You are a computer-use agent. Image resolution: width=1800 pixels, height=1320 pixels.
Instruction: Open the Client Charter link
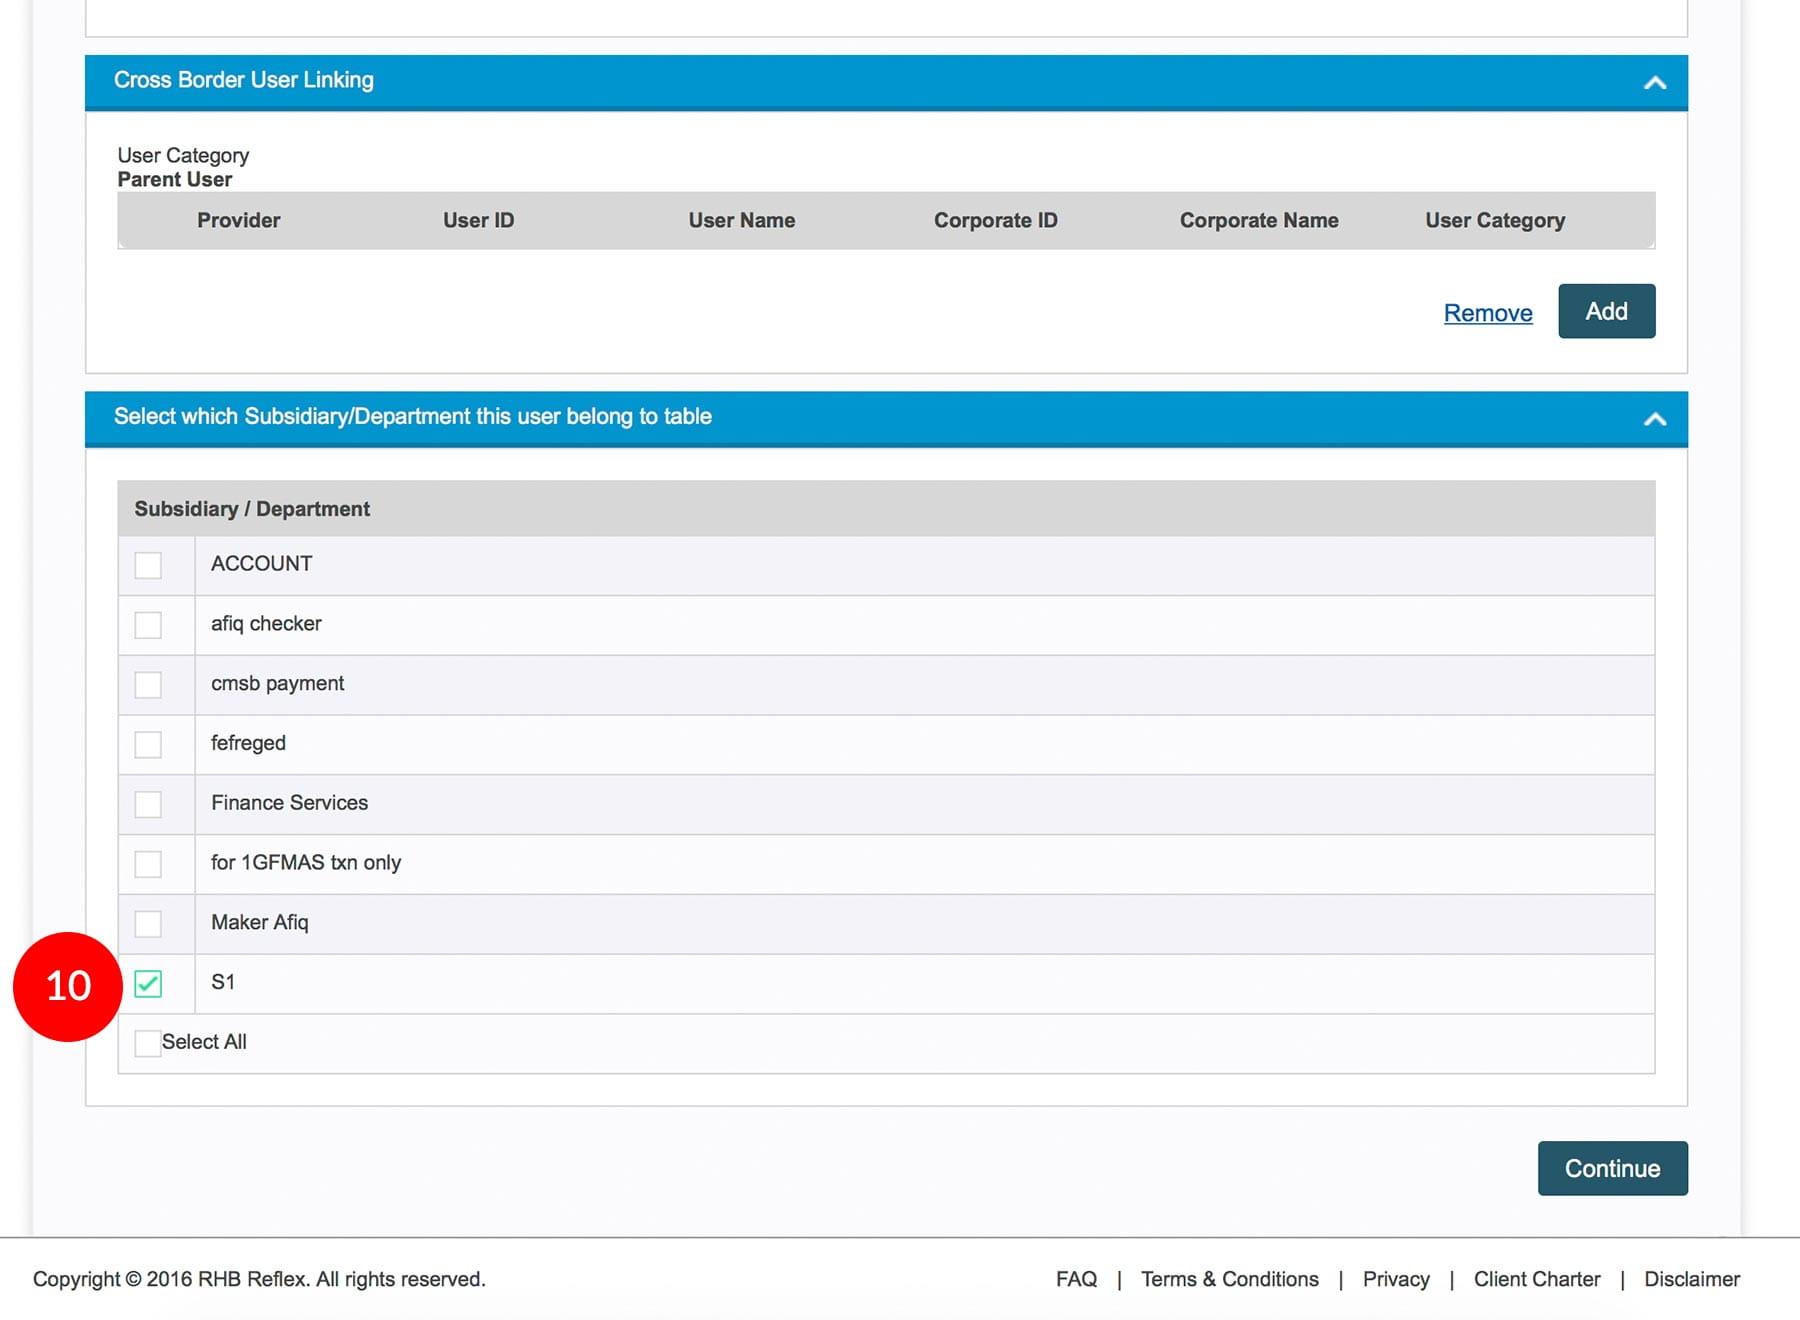coord(1536,1279)
